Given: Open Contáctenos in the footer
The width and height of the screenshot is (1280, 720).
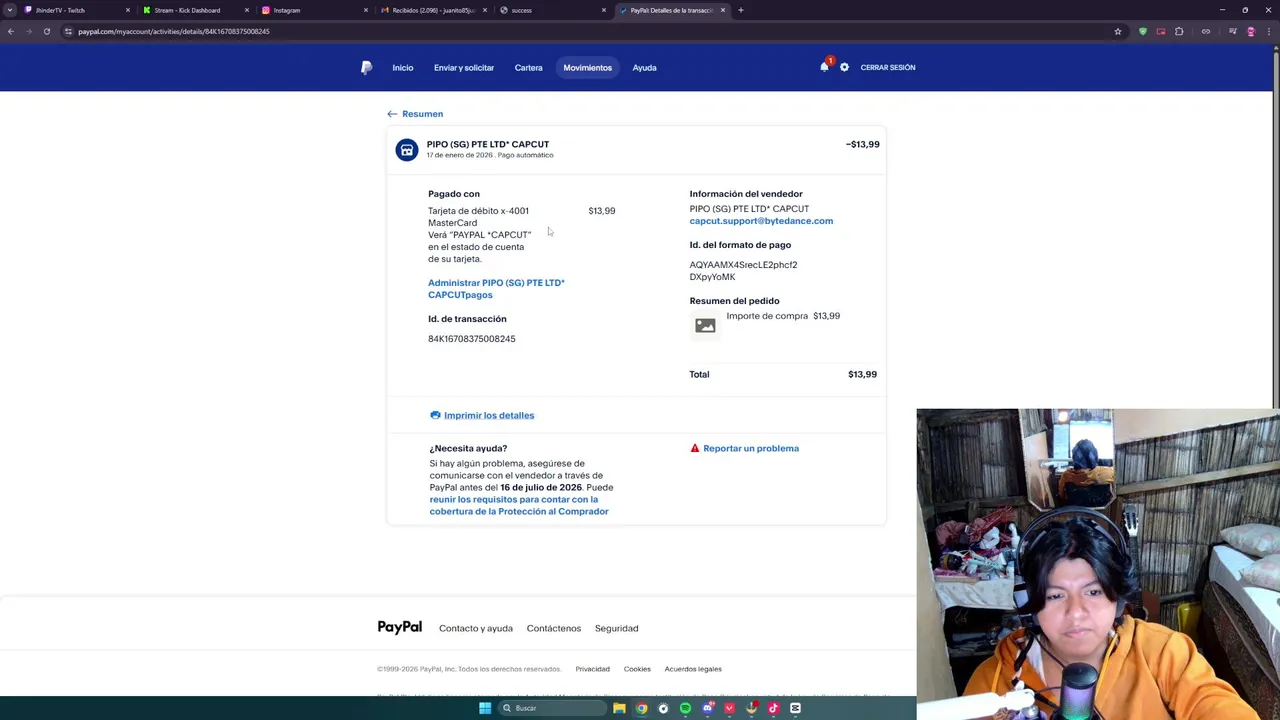Looking at the screenshot, I should click(x=554, y=628).
